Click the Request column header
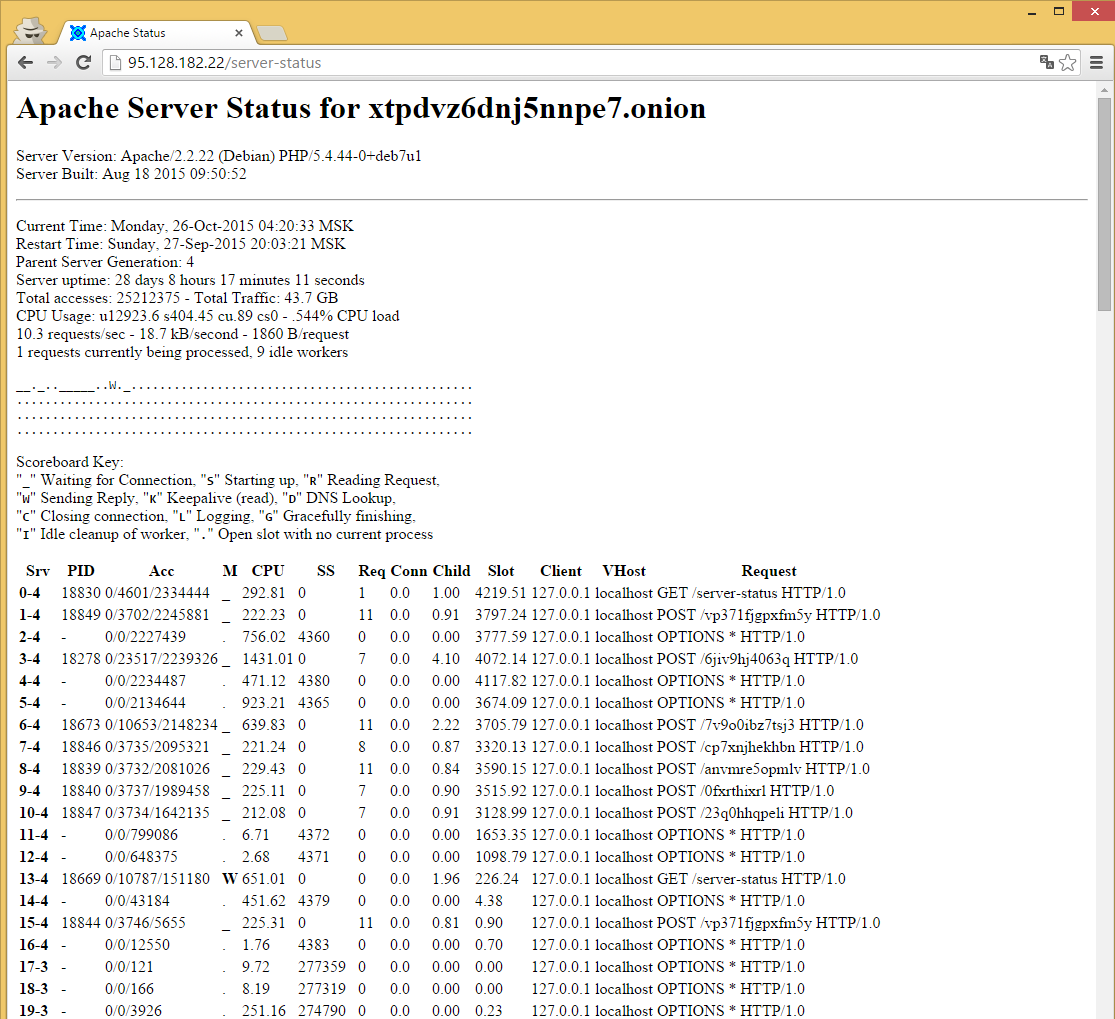1115x1019 pixels. pos(769,571)
